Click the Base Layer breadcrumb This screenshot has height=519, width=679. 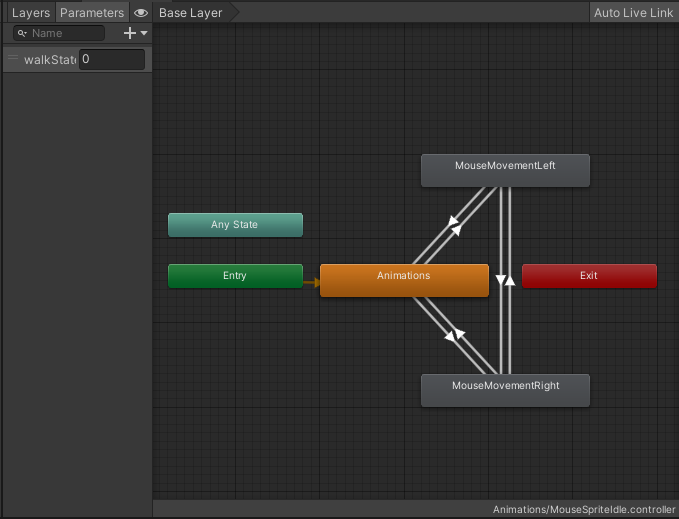coord(191,13)
